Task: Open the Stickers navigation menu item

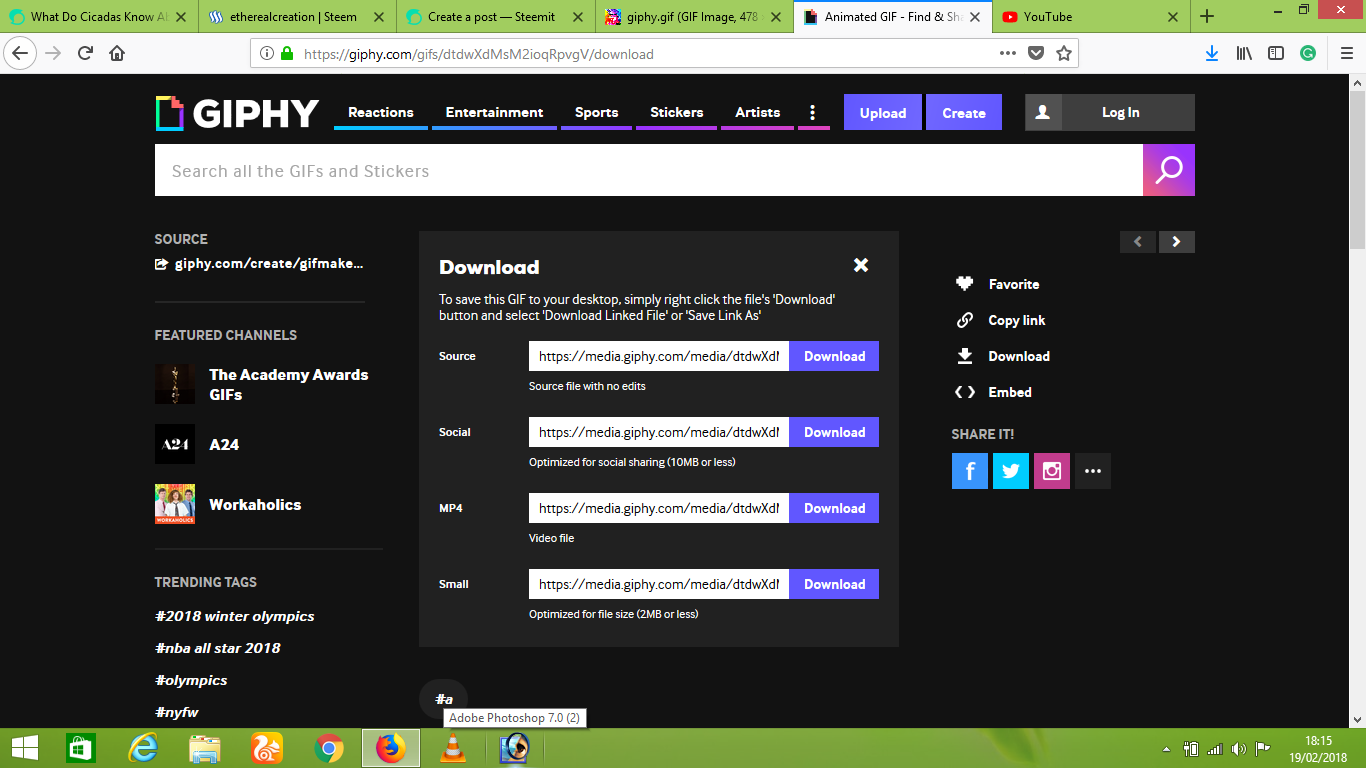Action: click(x=676, y=112)
